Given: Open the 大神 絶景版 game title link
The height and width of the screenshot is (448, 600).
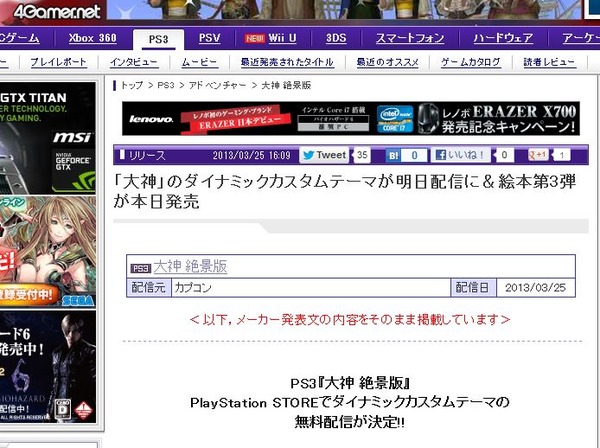Looking at the screenshot, I should 190,266.
